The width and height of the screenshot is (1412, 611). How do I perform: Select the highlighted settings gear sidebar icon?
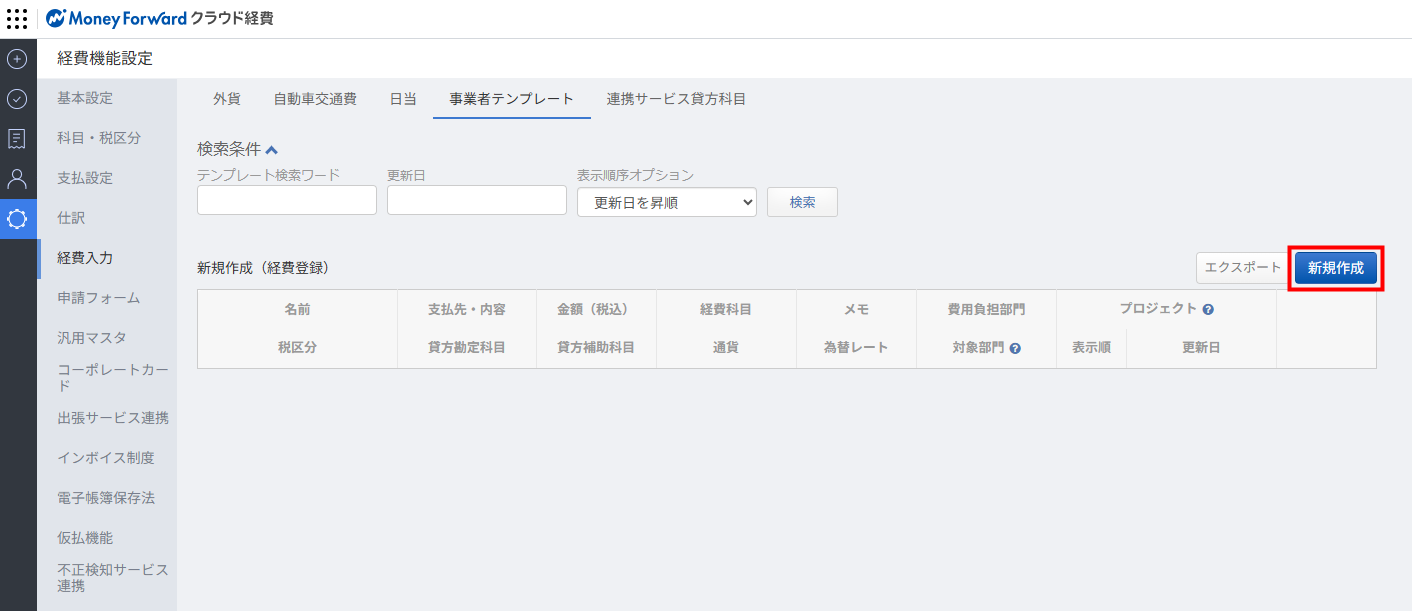(17, 219)
